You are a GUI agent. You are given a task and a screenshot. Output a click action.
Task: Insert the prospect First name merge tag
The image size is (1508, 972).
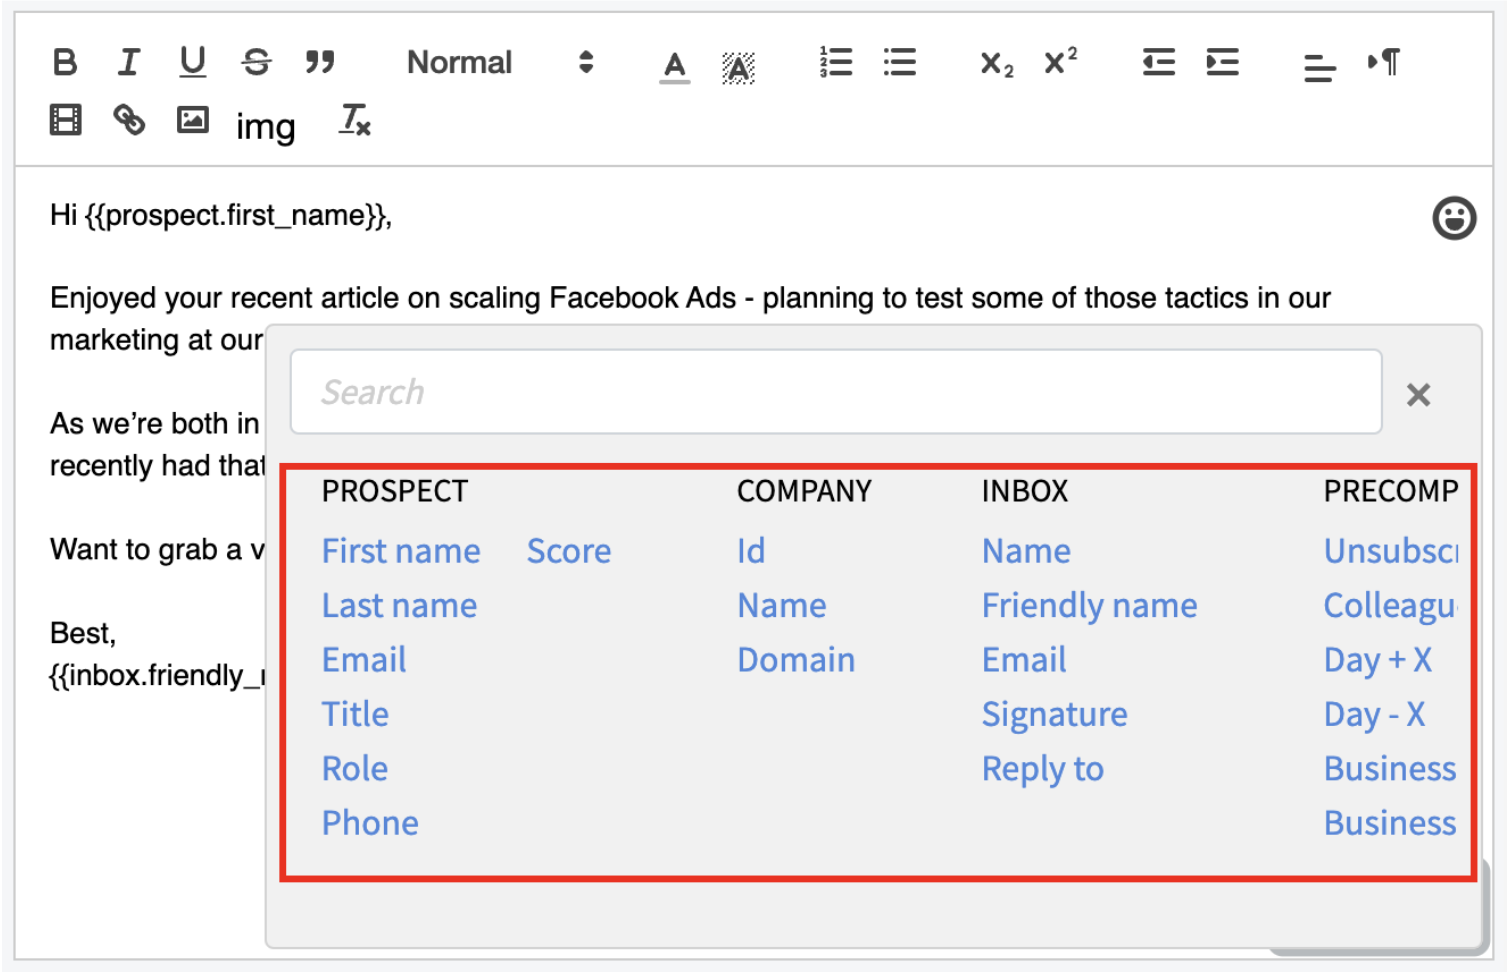coord(401,550)
